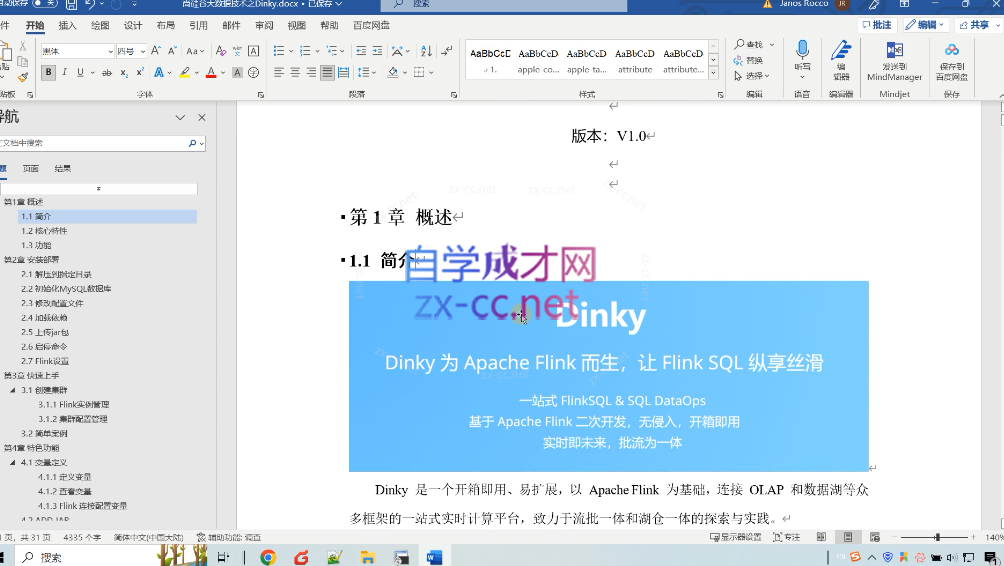
Task: Click the zoom slider handle
Action: point(937,537)
